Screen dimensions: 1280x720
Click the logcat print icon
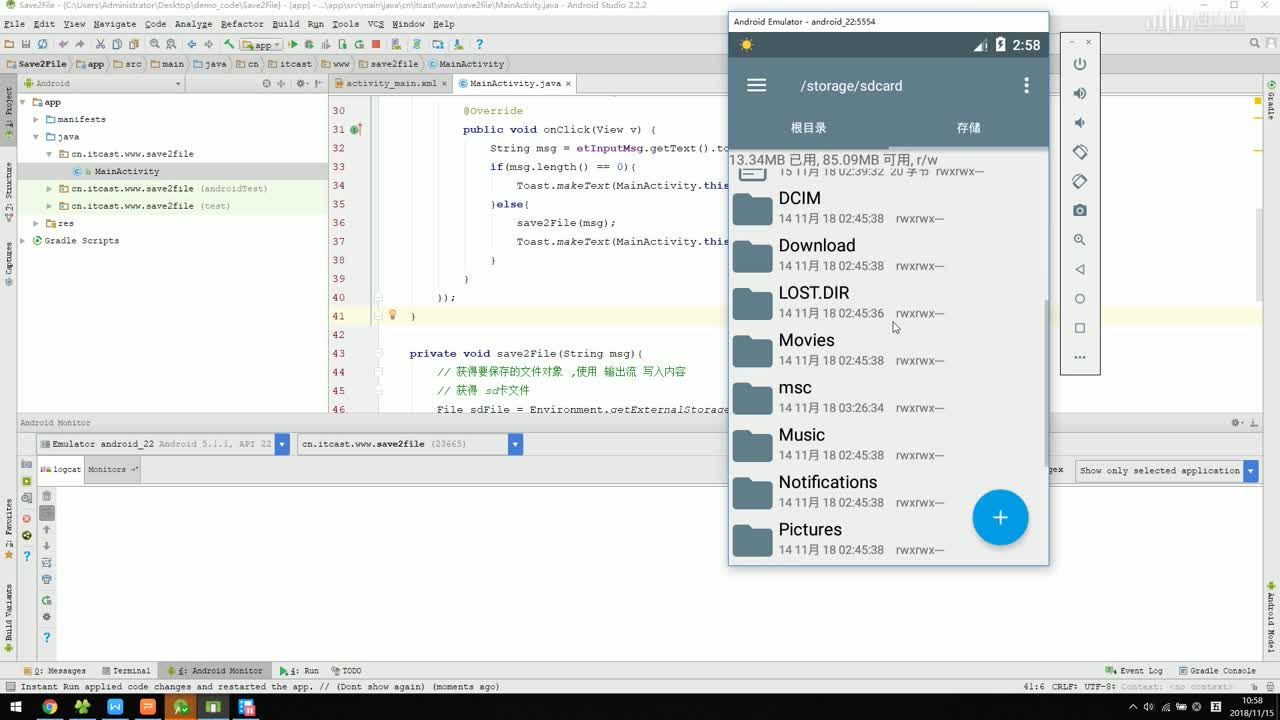(46, 579)
